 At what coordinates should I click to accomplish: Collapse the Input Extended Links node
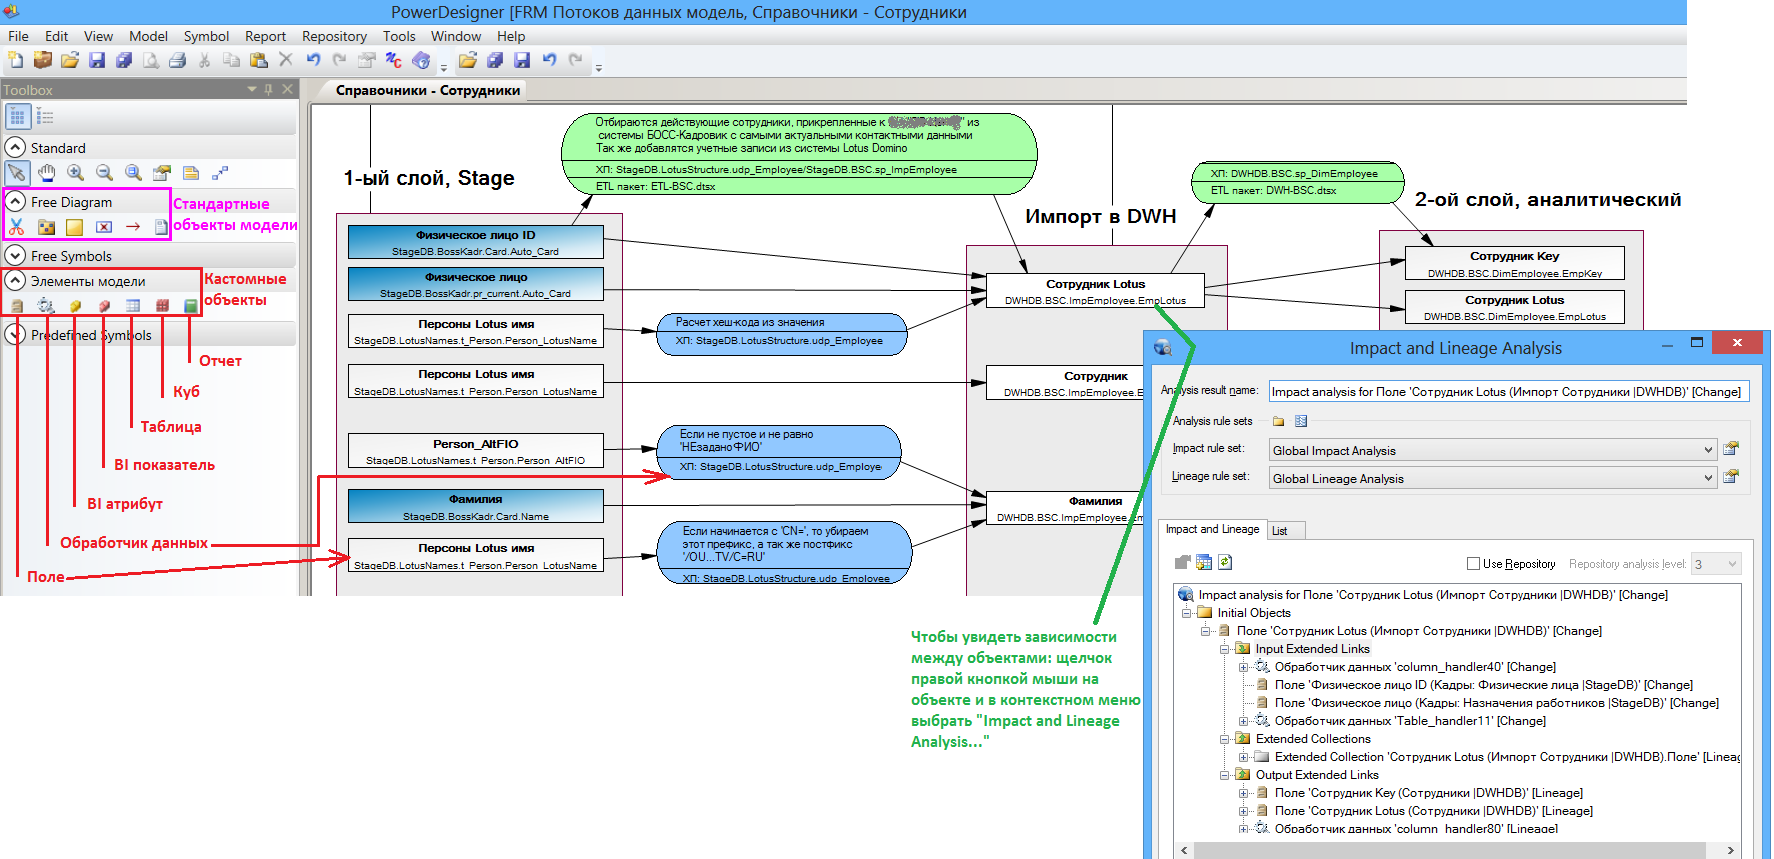coord(1224,649)
